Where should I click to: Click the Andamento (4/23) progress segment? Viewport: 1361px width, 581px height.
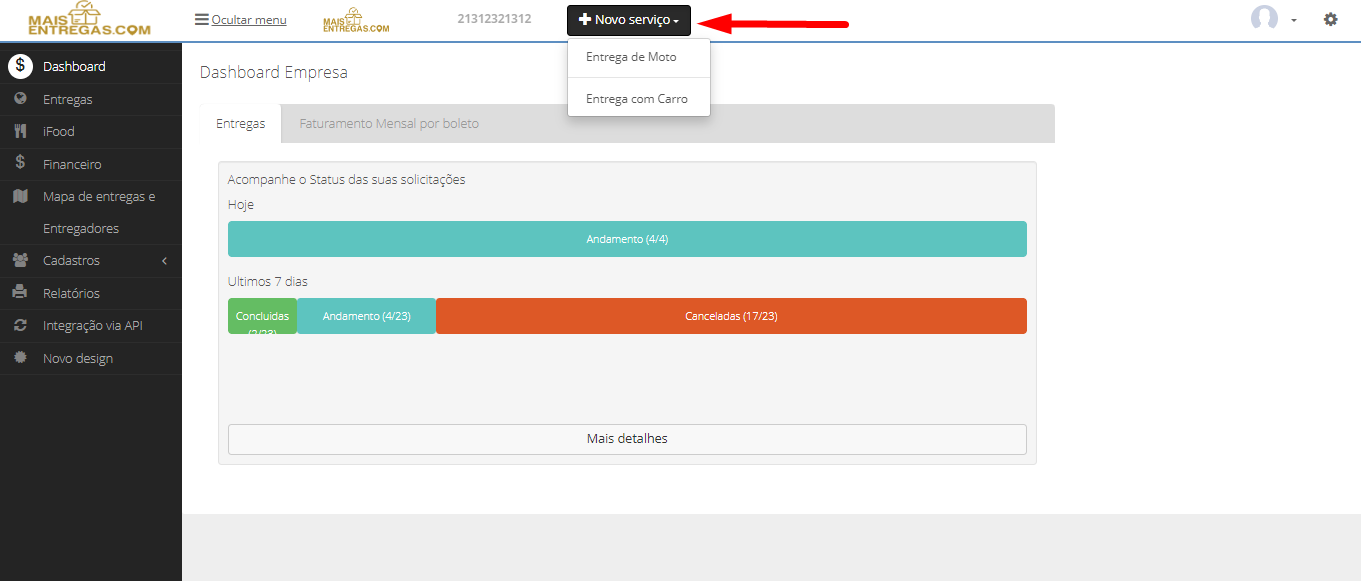366,316
